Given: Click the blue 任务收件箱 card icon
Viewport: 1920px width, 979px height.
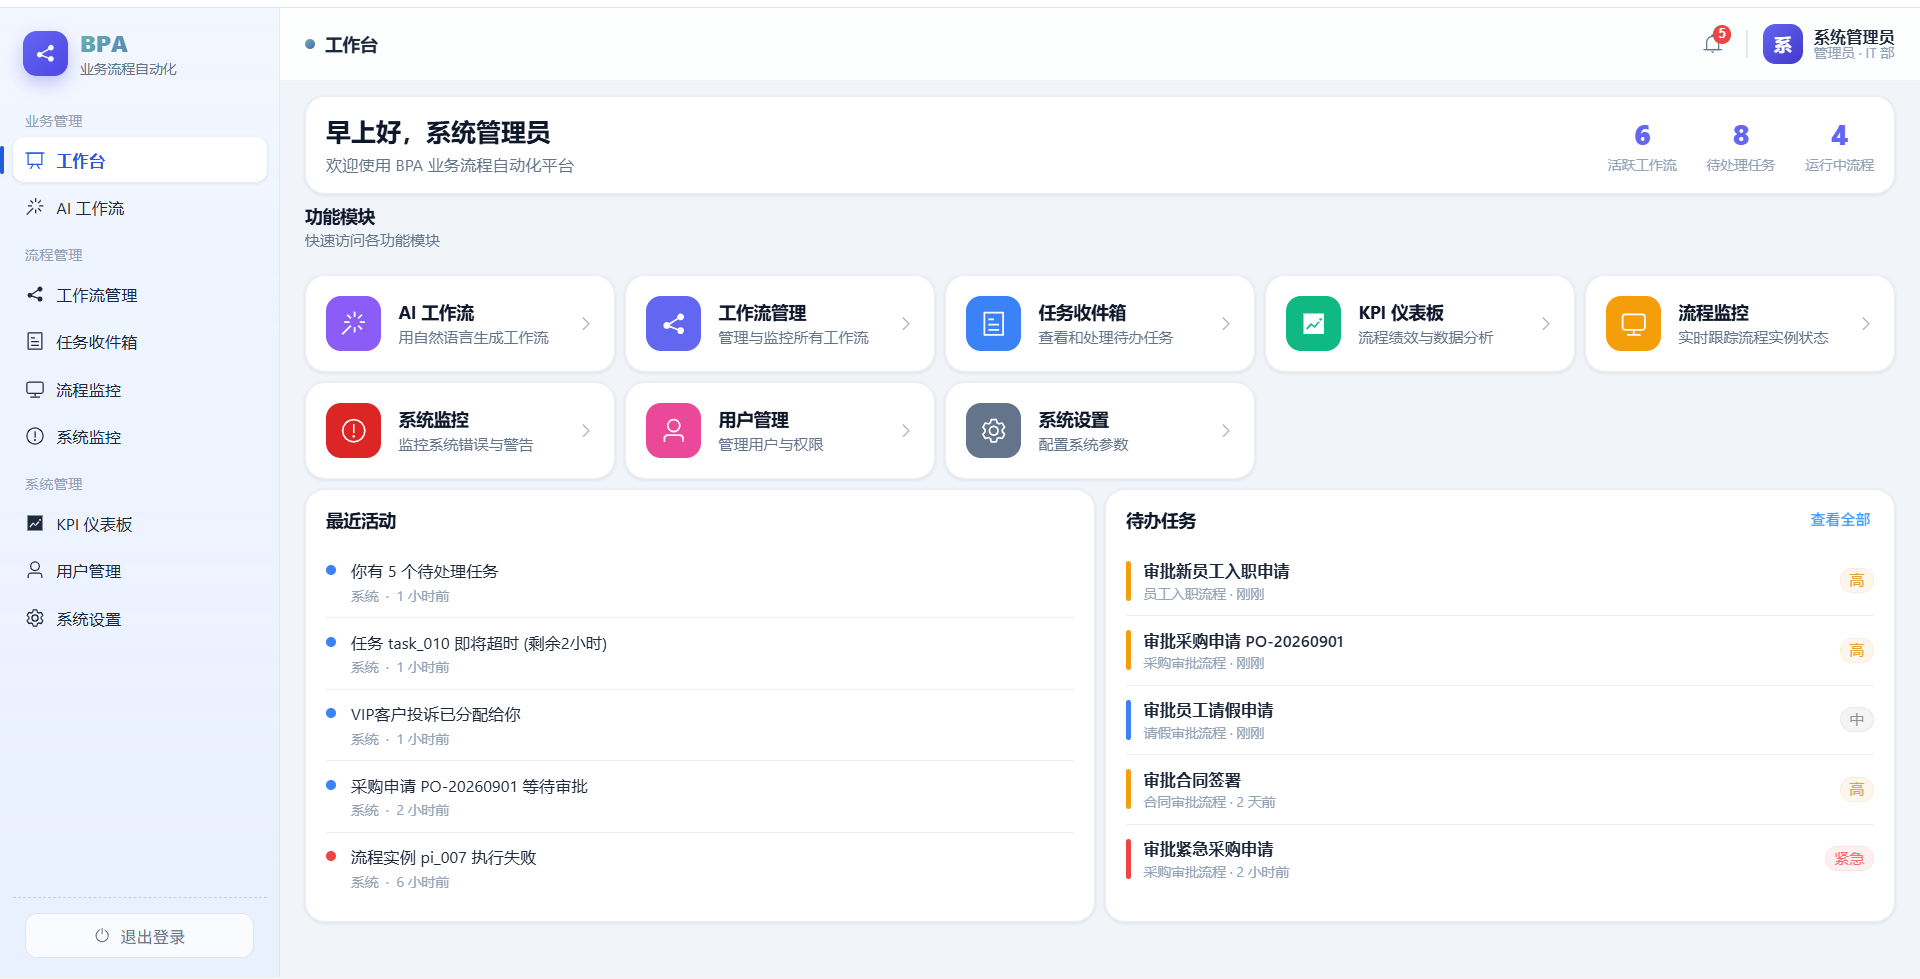Looking at the screenshot, I should click(x=993, y=323).
